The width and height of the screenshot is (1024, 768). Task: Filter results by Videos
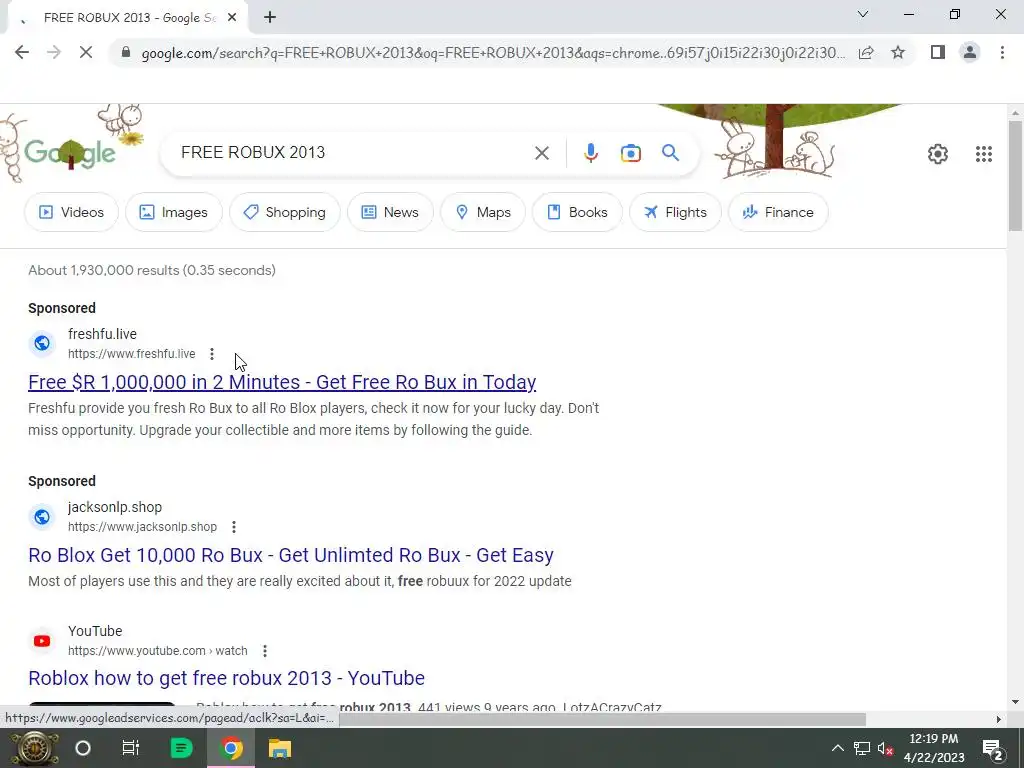pyautogui.click(x=71, y=212)
